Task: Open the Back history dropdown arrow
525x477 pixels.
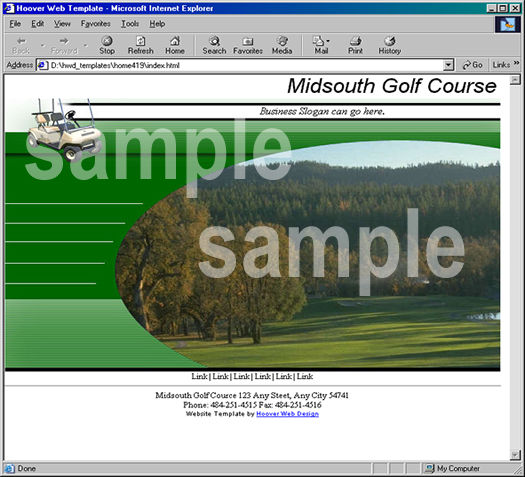Action: [43, 45]
